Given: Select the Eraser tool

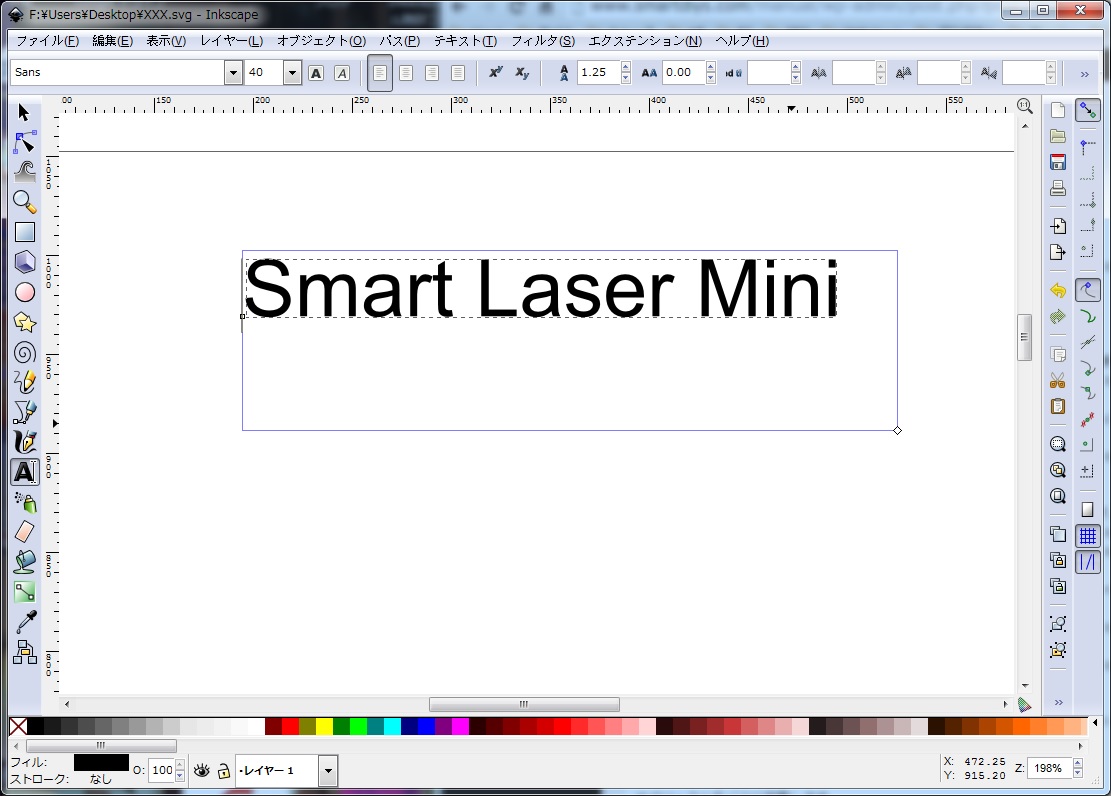Looking at the screenshot, I should tap(24, 532).
